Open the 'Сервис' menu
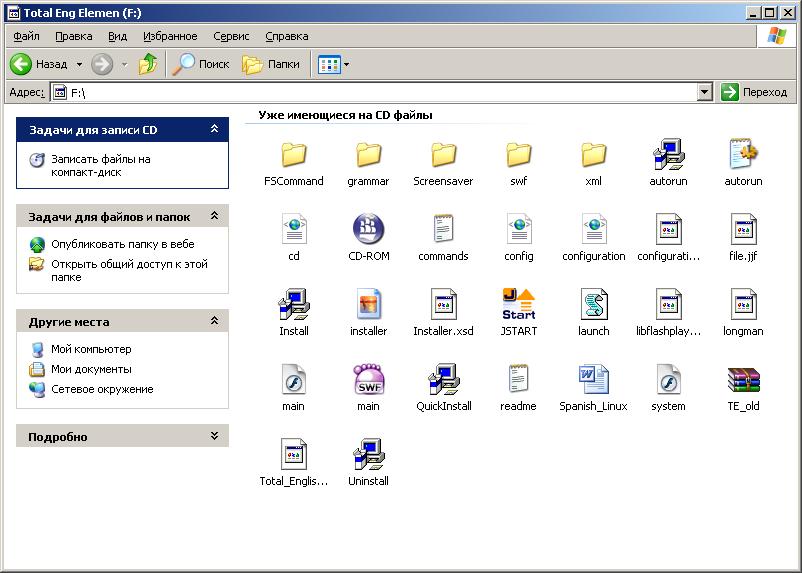Screen dimensions: 802x573 pyautogui.click(x=231, y=36)
